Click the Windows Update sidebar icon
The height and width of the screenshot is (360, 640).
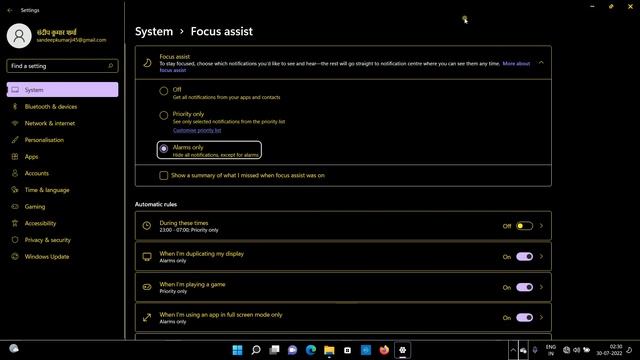[15, 257]
